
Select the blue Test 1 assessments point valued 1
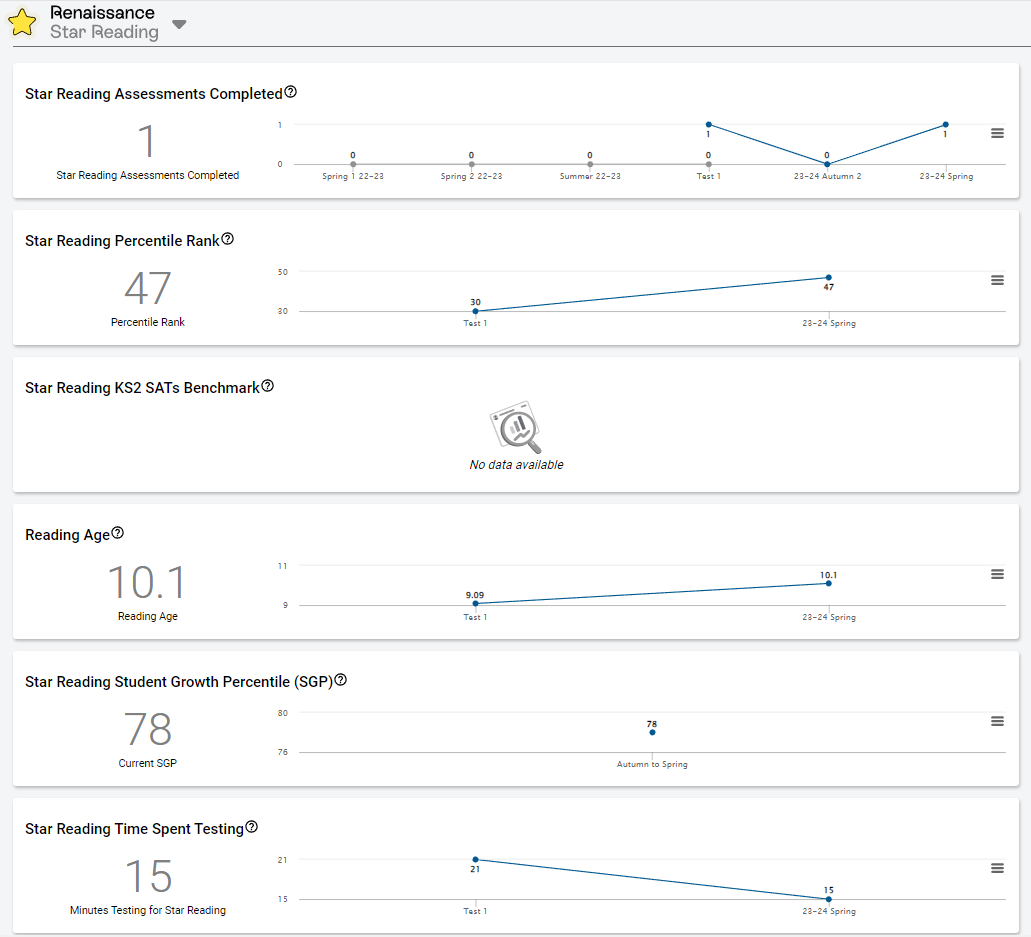tap(709, 124)
